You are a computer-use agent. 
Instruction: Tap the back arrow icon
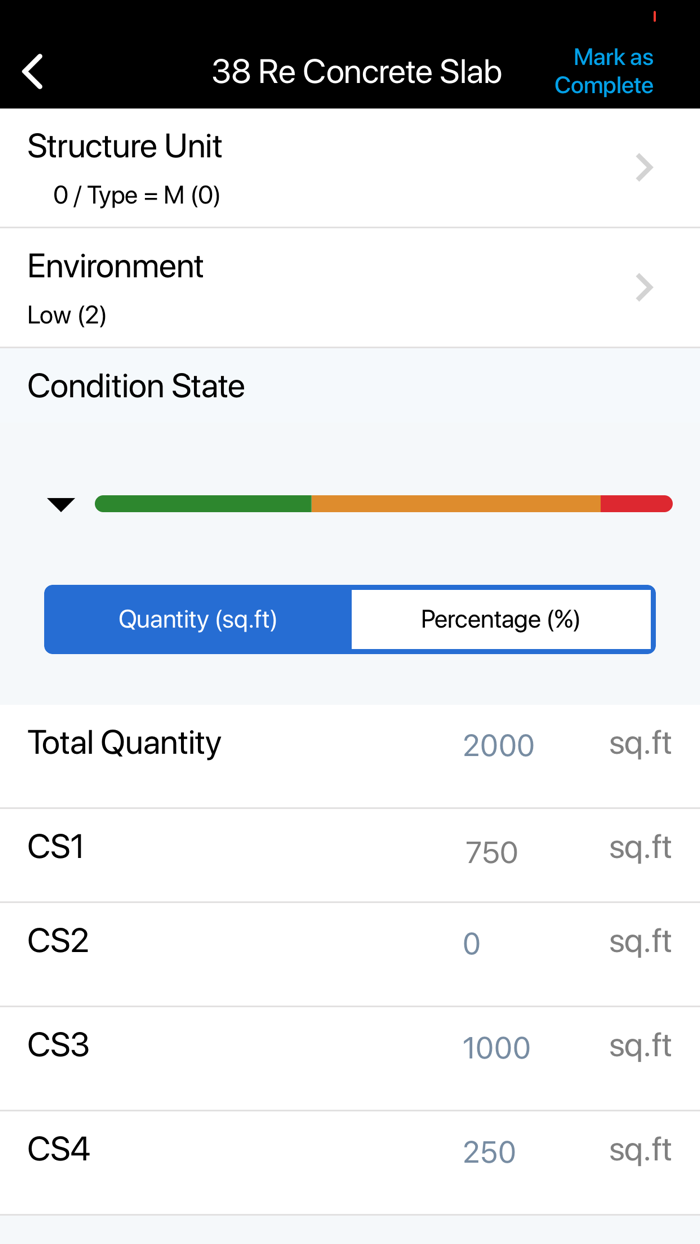(x=33, y=72)
